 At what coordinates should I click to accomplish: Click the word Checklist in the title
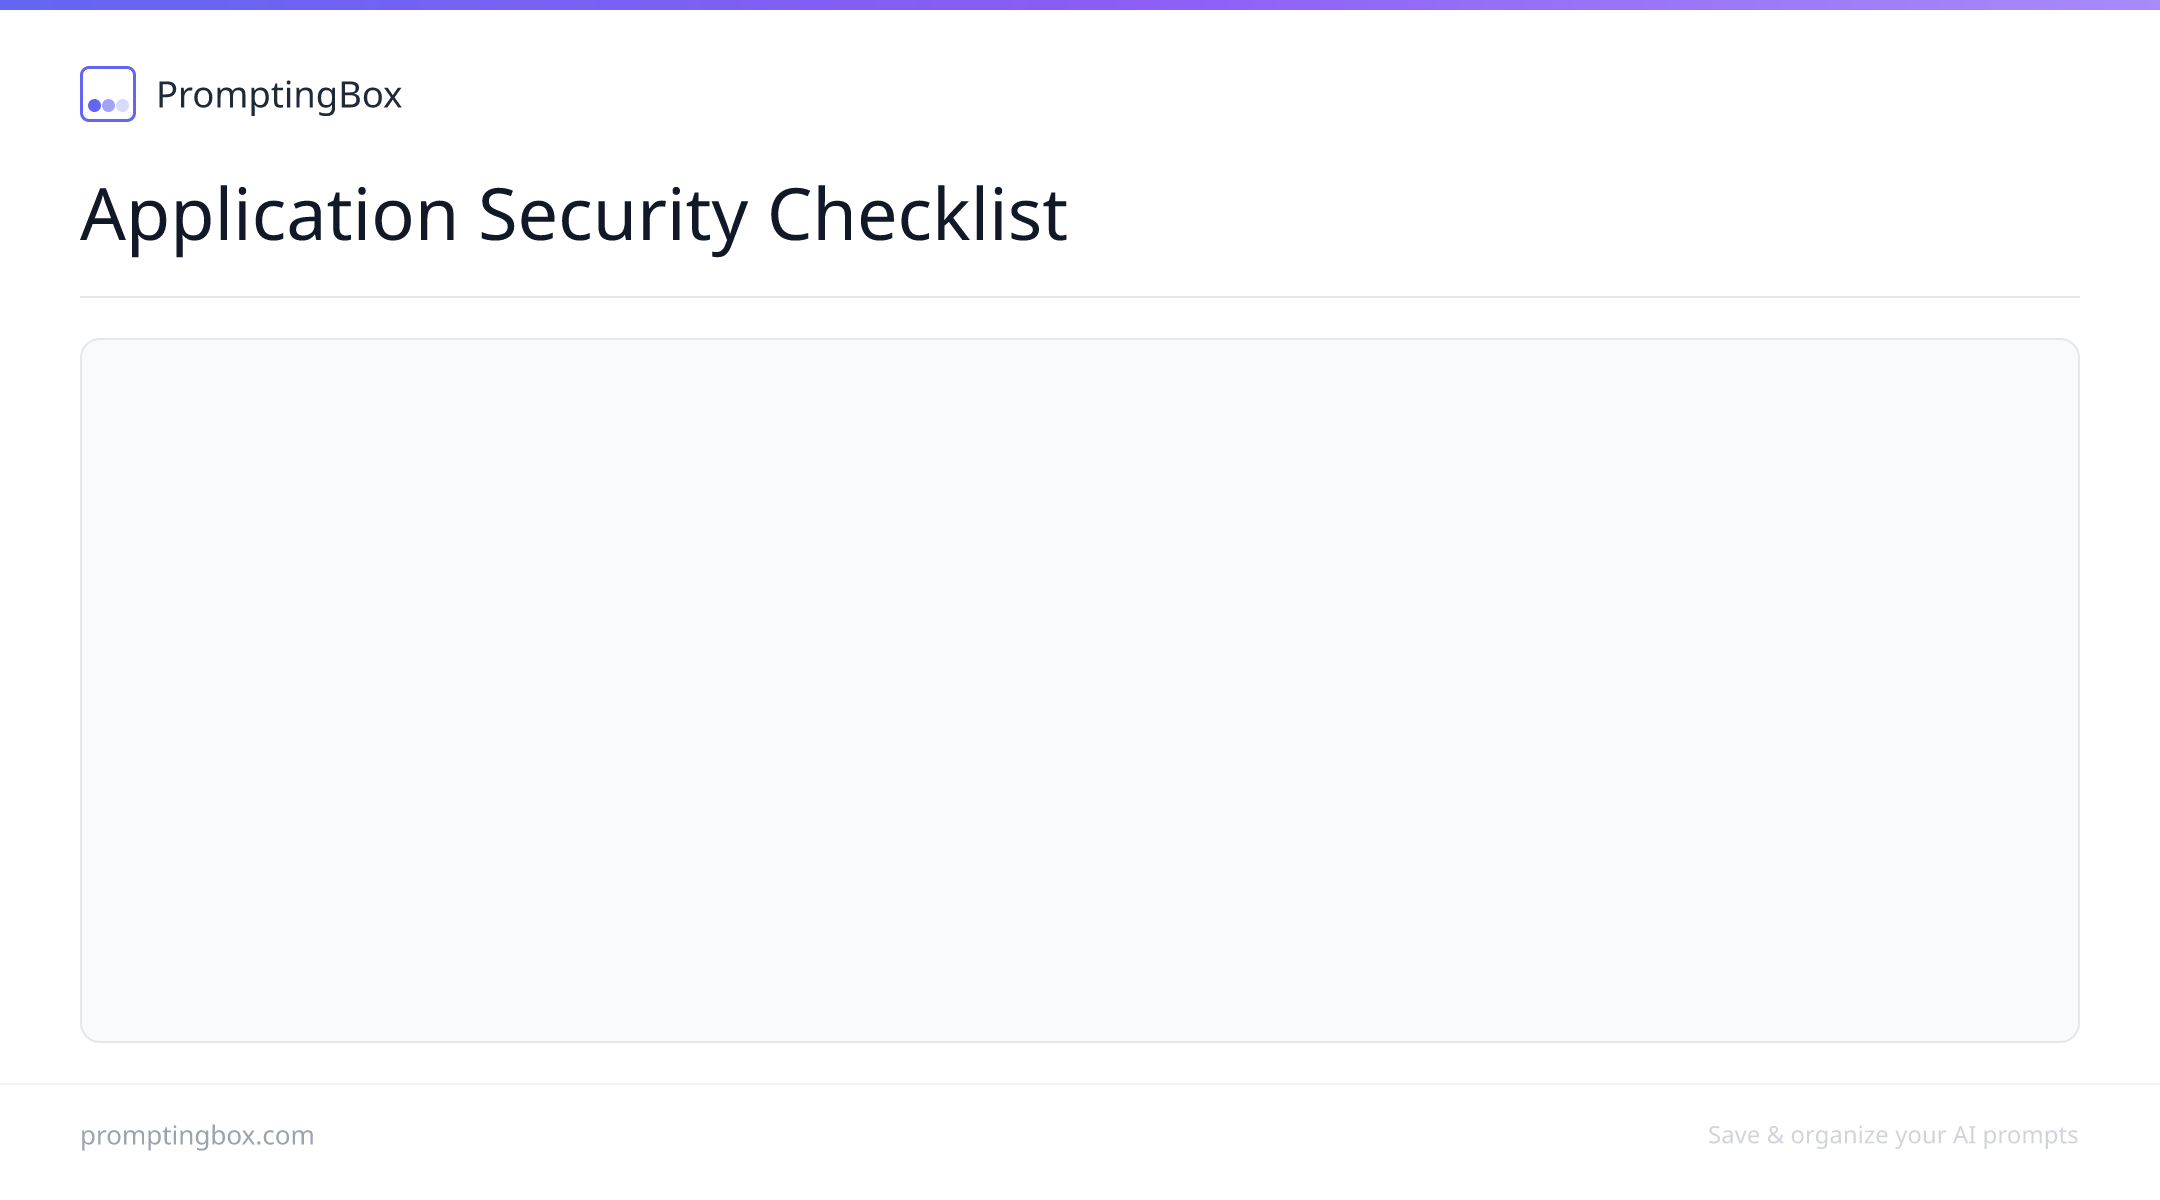(918, 214)
